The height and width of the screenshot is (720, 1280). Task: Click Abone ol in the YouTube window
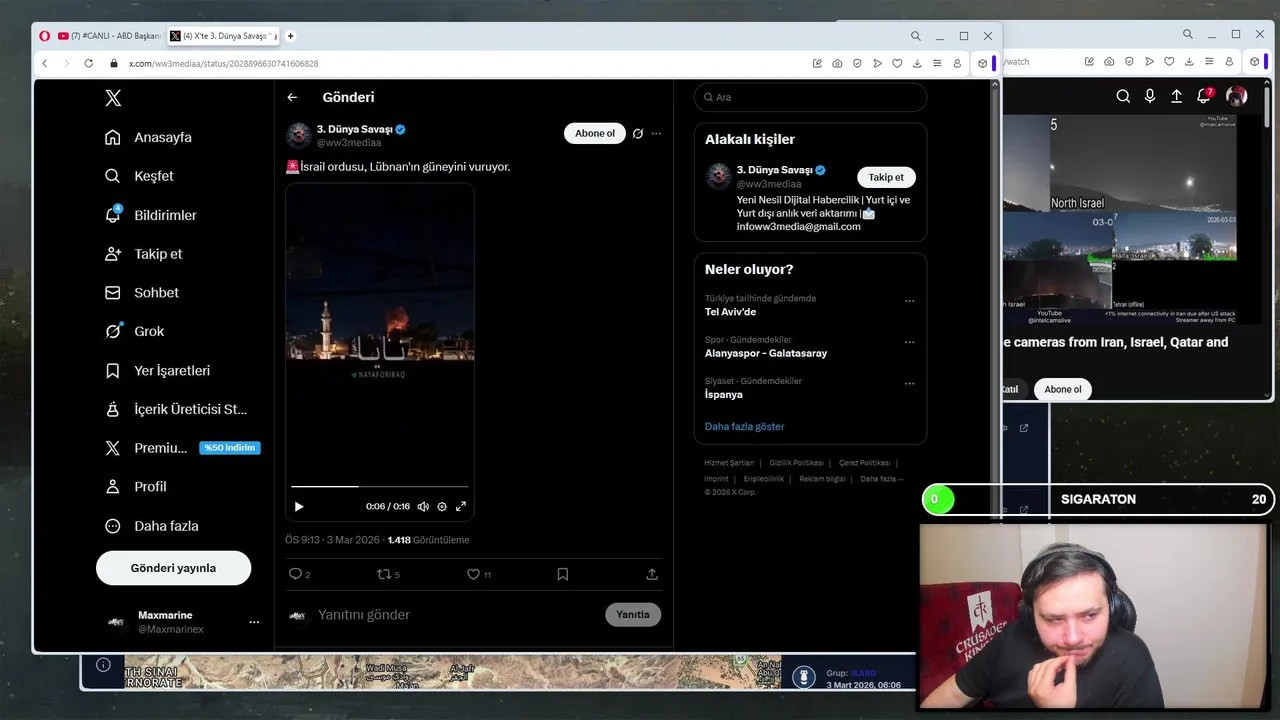[x=1063, y=389]
